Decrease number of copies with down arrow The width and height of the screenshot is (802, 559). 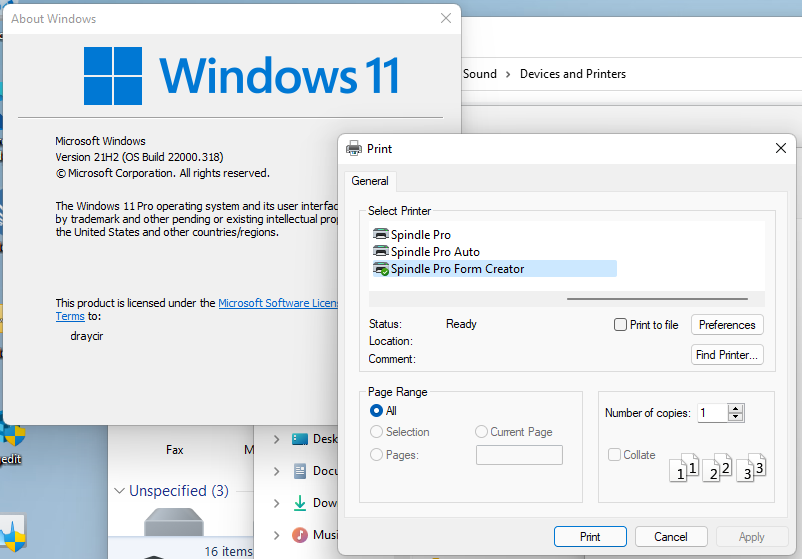pos(736,417)
